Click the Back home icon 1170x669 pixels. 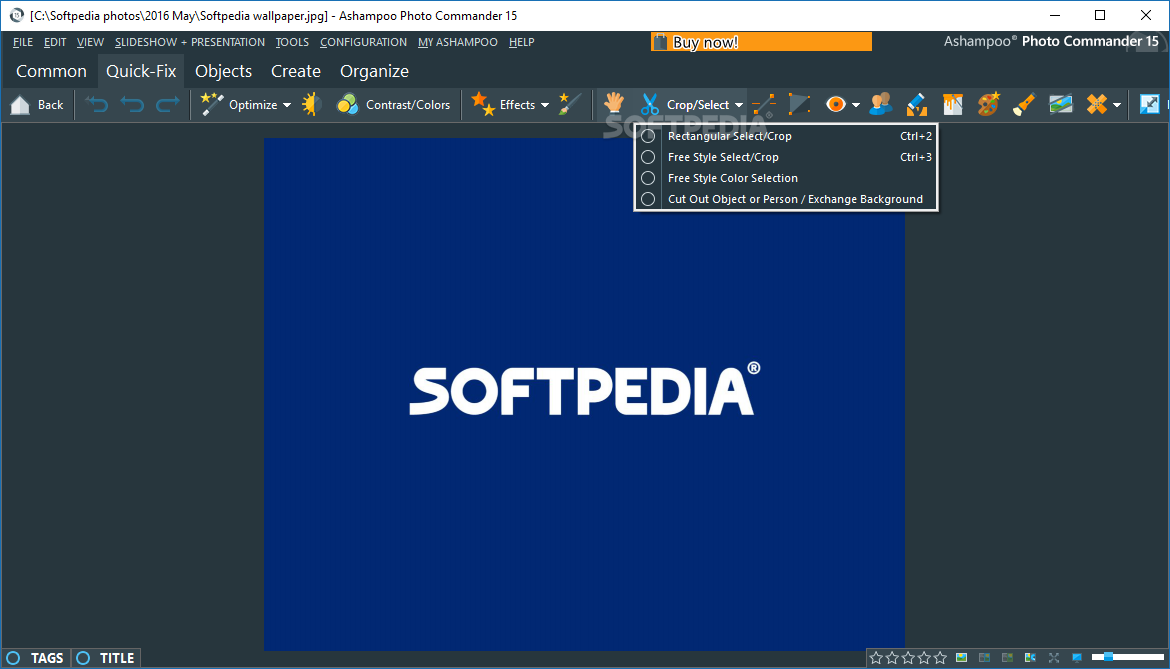pyautogui.click(x=20, y=105)
